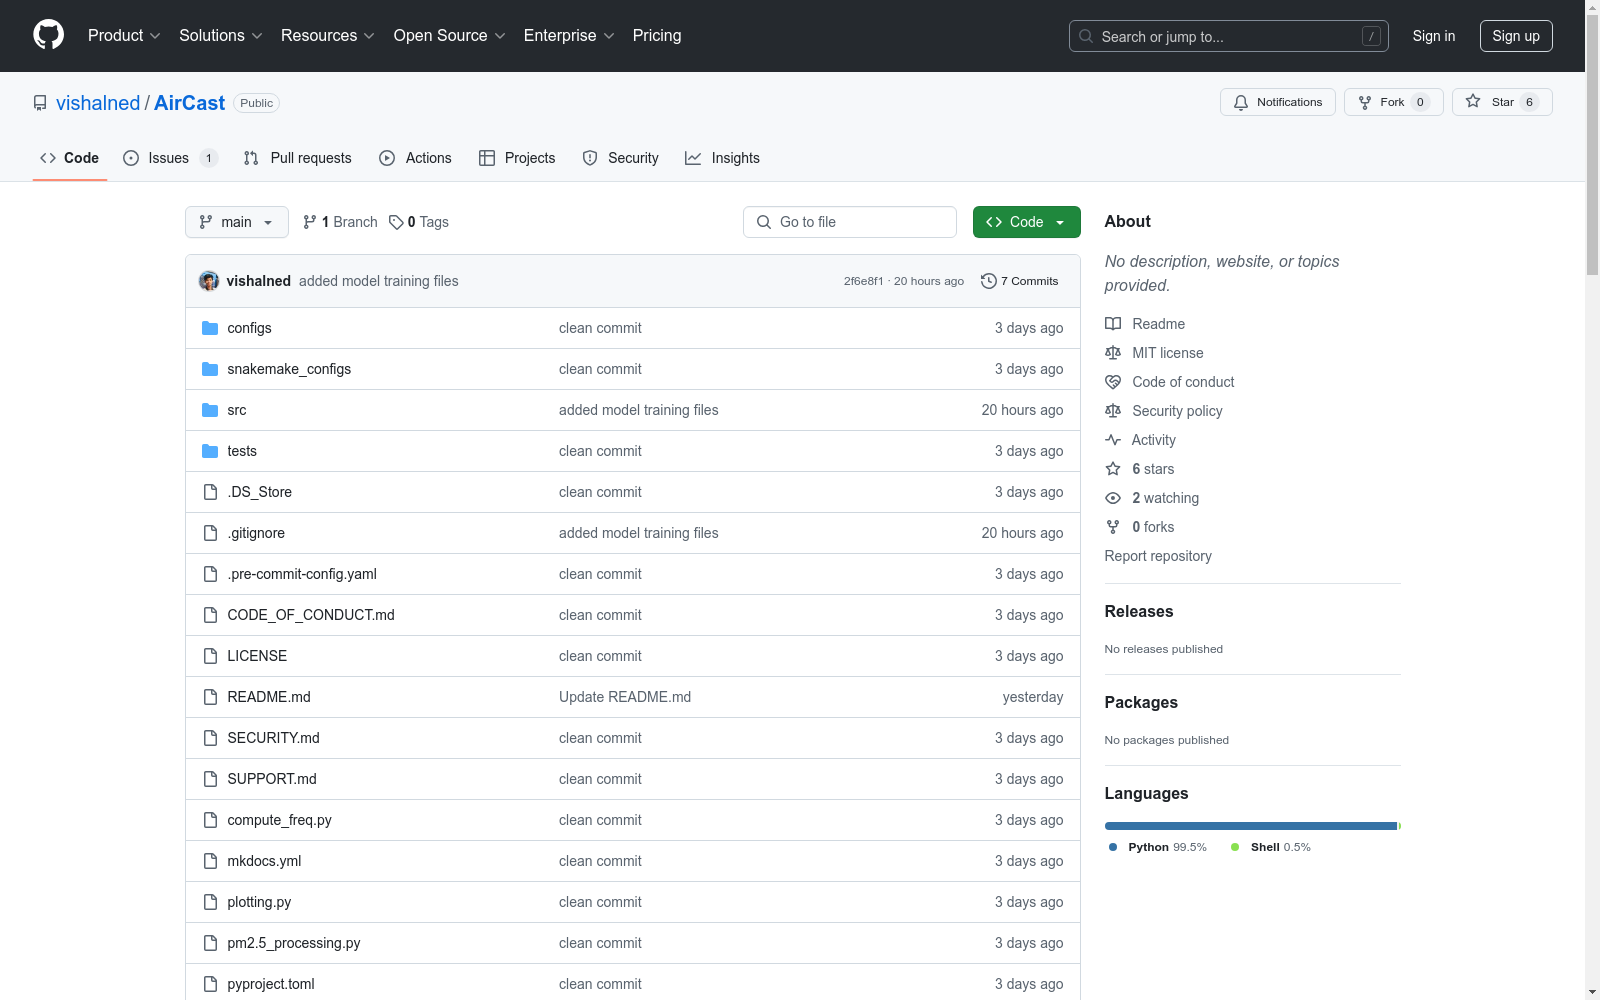Viewport: 1600px width, 1000px height.
Task: Click the stars icon in About
Action: pos(1113,469)
